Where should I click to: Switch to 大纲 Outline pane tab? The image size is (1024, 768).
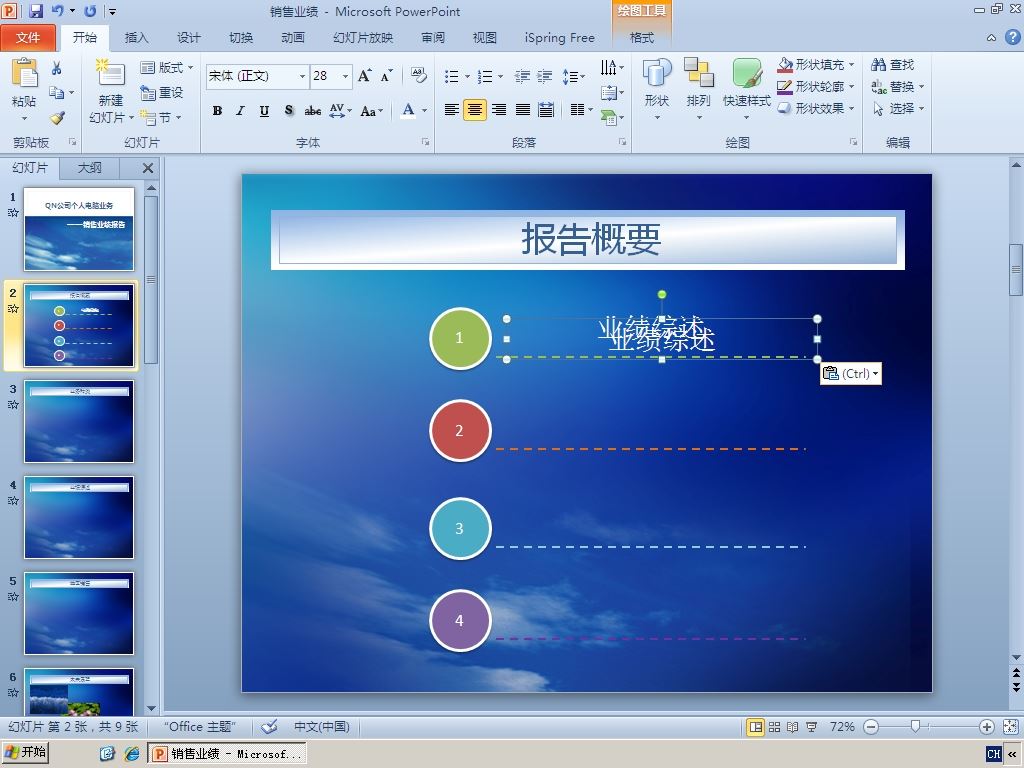pyautogui.click(x=89, y=168)
